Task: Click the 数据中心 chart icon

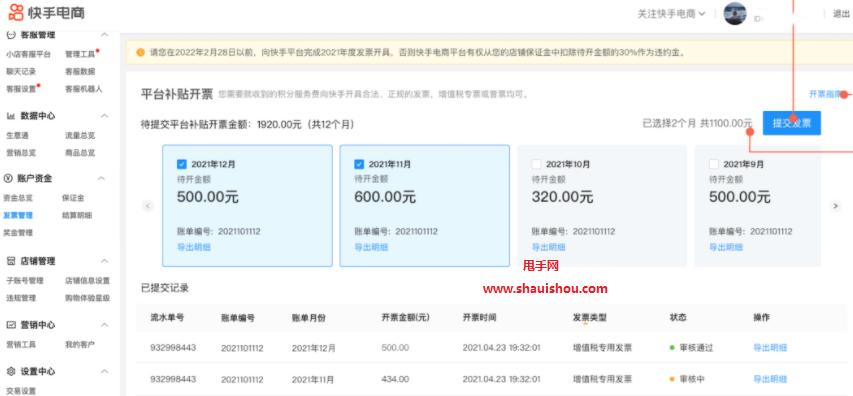Action: coord(10,116)
